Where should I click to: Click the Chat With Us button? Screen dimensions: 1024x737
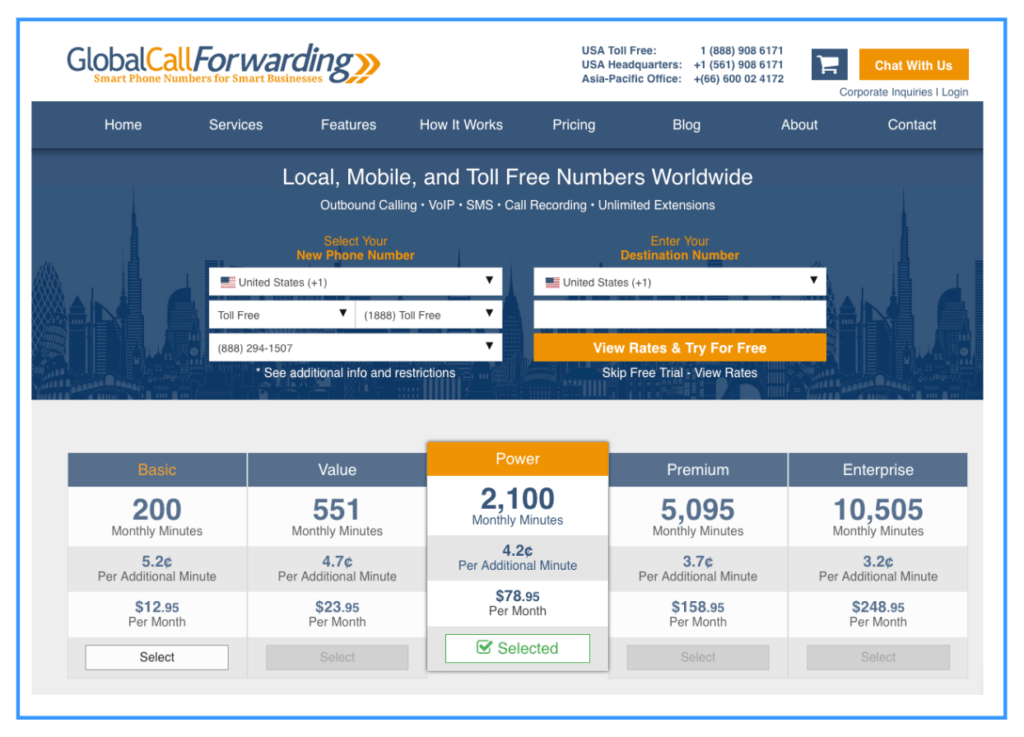(913, 63)
